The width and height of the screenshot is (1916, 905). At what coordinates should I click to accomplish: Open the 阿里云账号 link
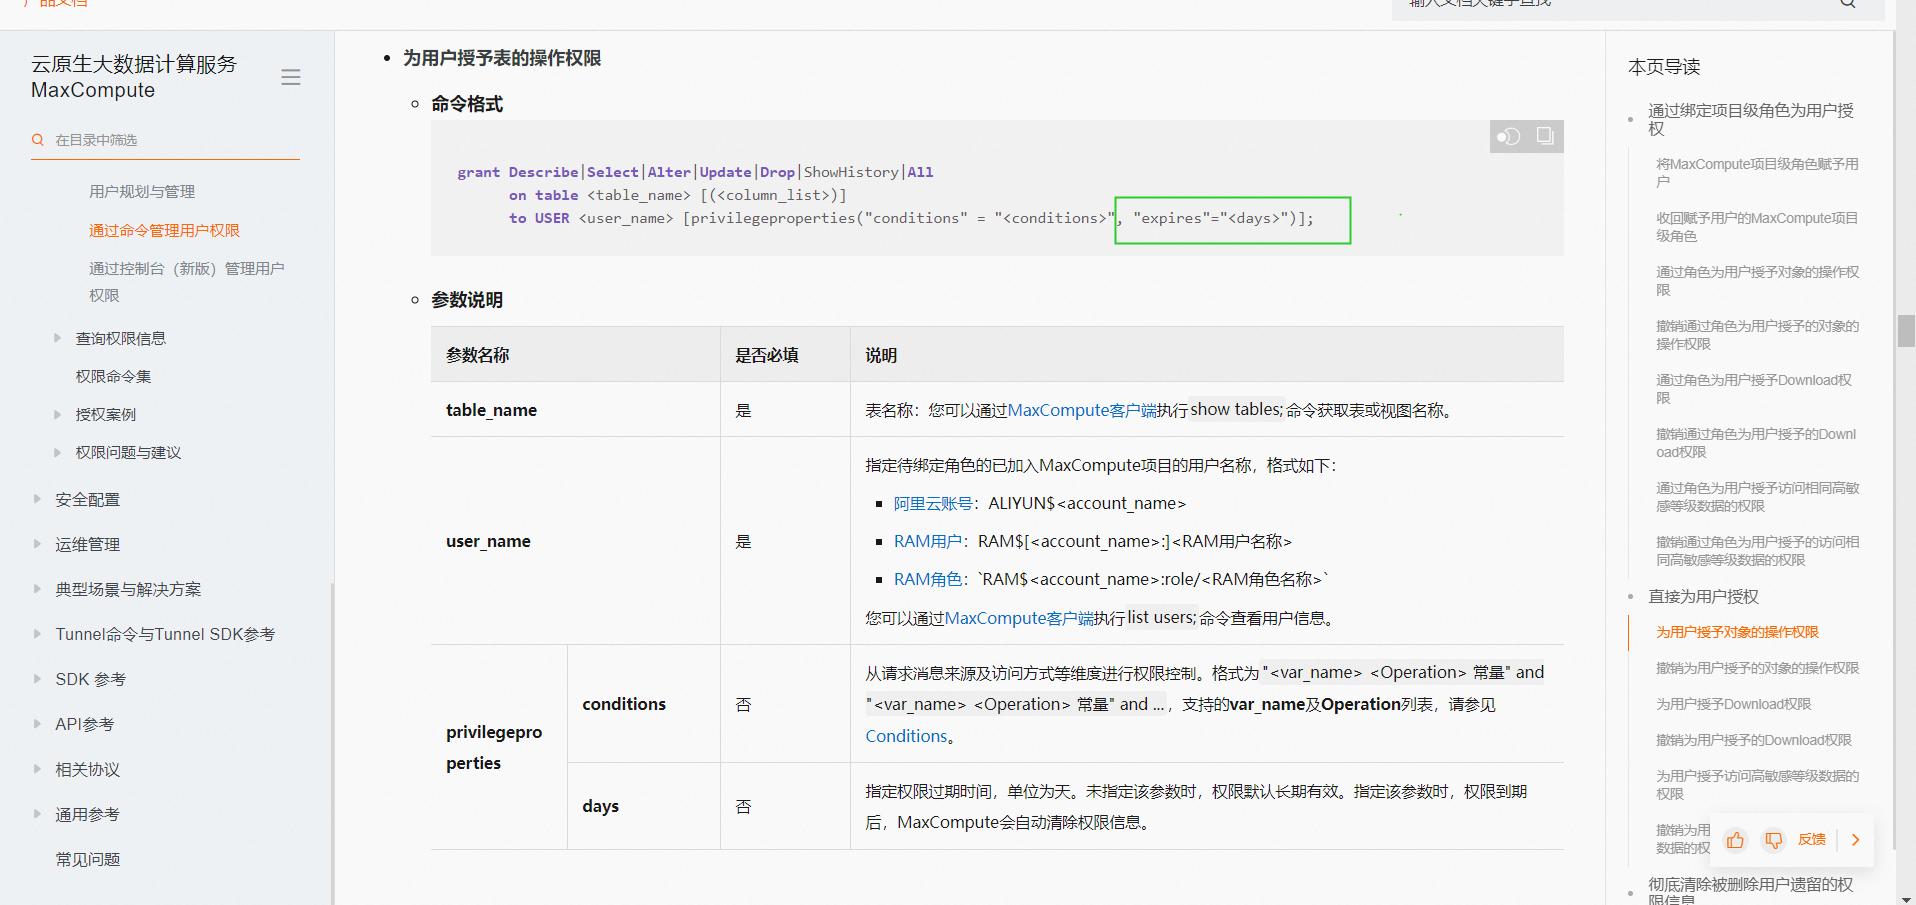933,503
